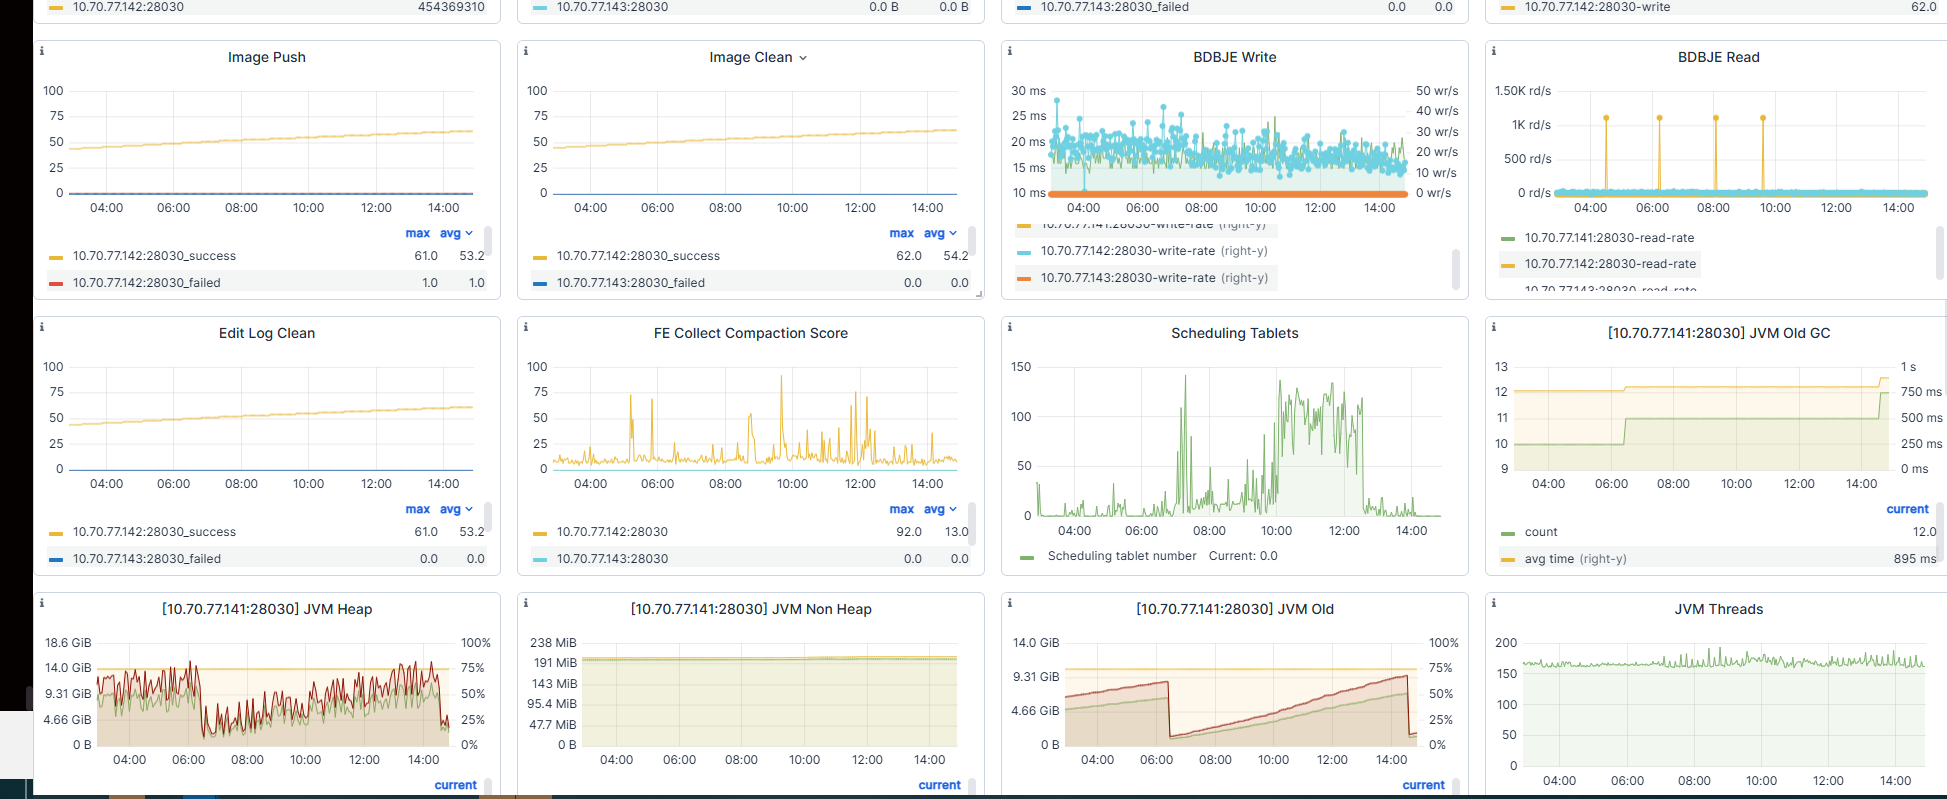
Task: Toggle 10.70.77.143:28030_failed series in Image Clean
Action: click(630, 283)
